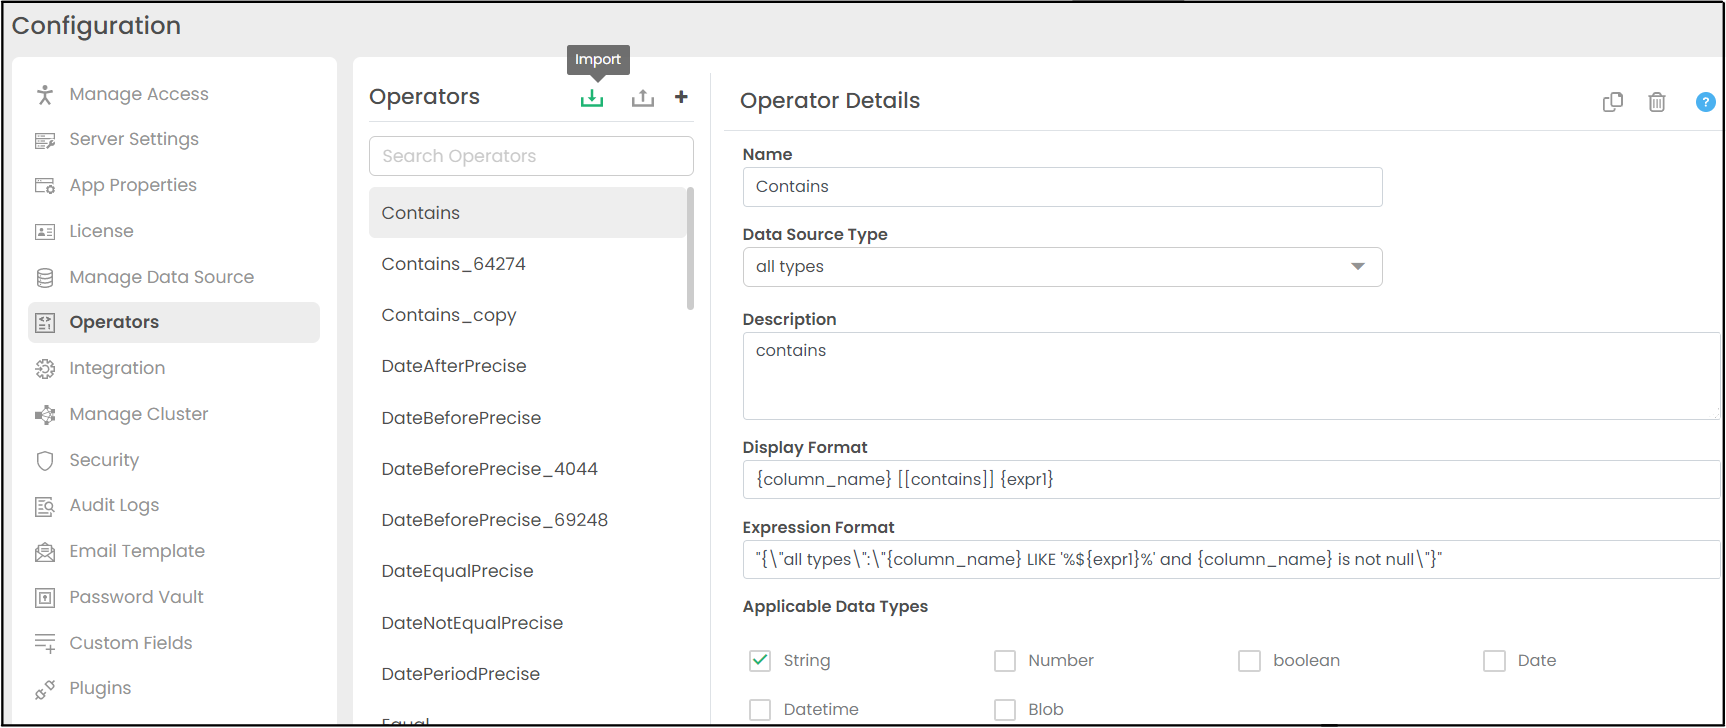Delete operator using trash icon
Screen dimensions: 1726x728
point(1657,102)
